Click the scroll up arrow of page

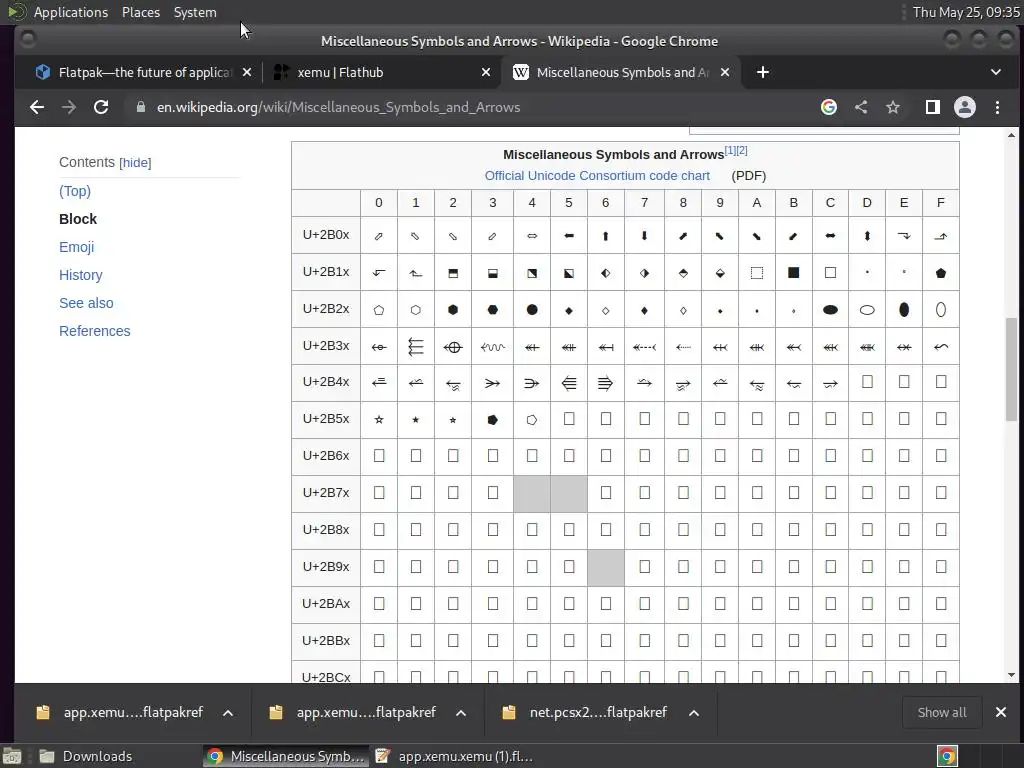pos(1011,135)
